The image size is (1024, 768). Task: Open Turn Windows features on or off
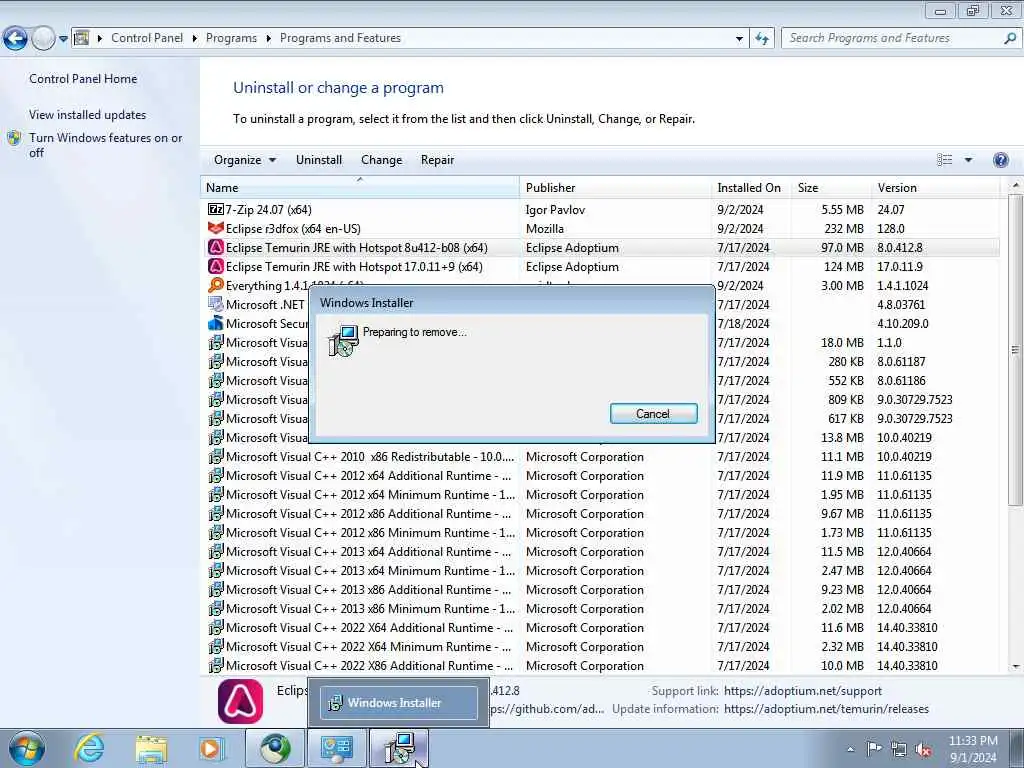point(105,145)
